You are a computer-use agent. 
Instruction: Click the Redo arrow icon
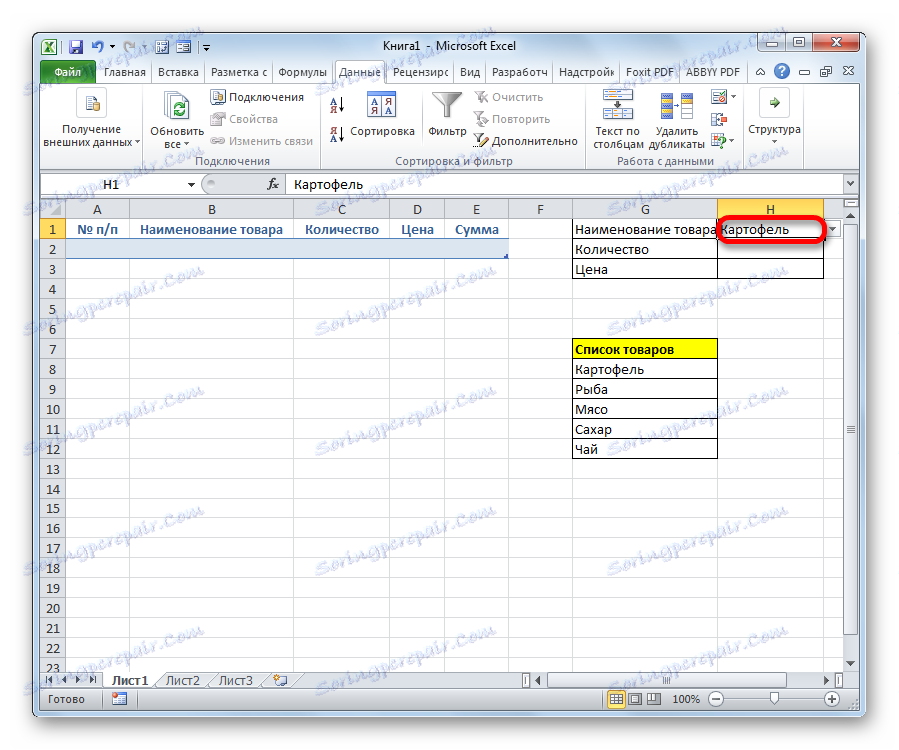click(x=130, y=46)
